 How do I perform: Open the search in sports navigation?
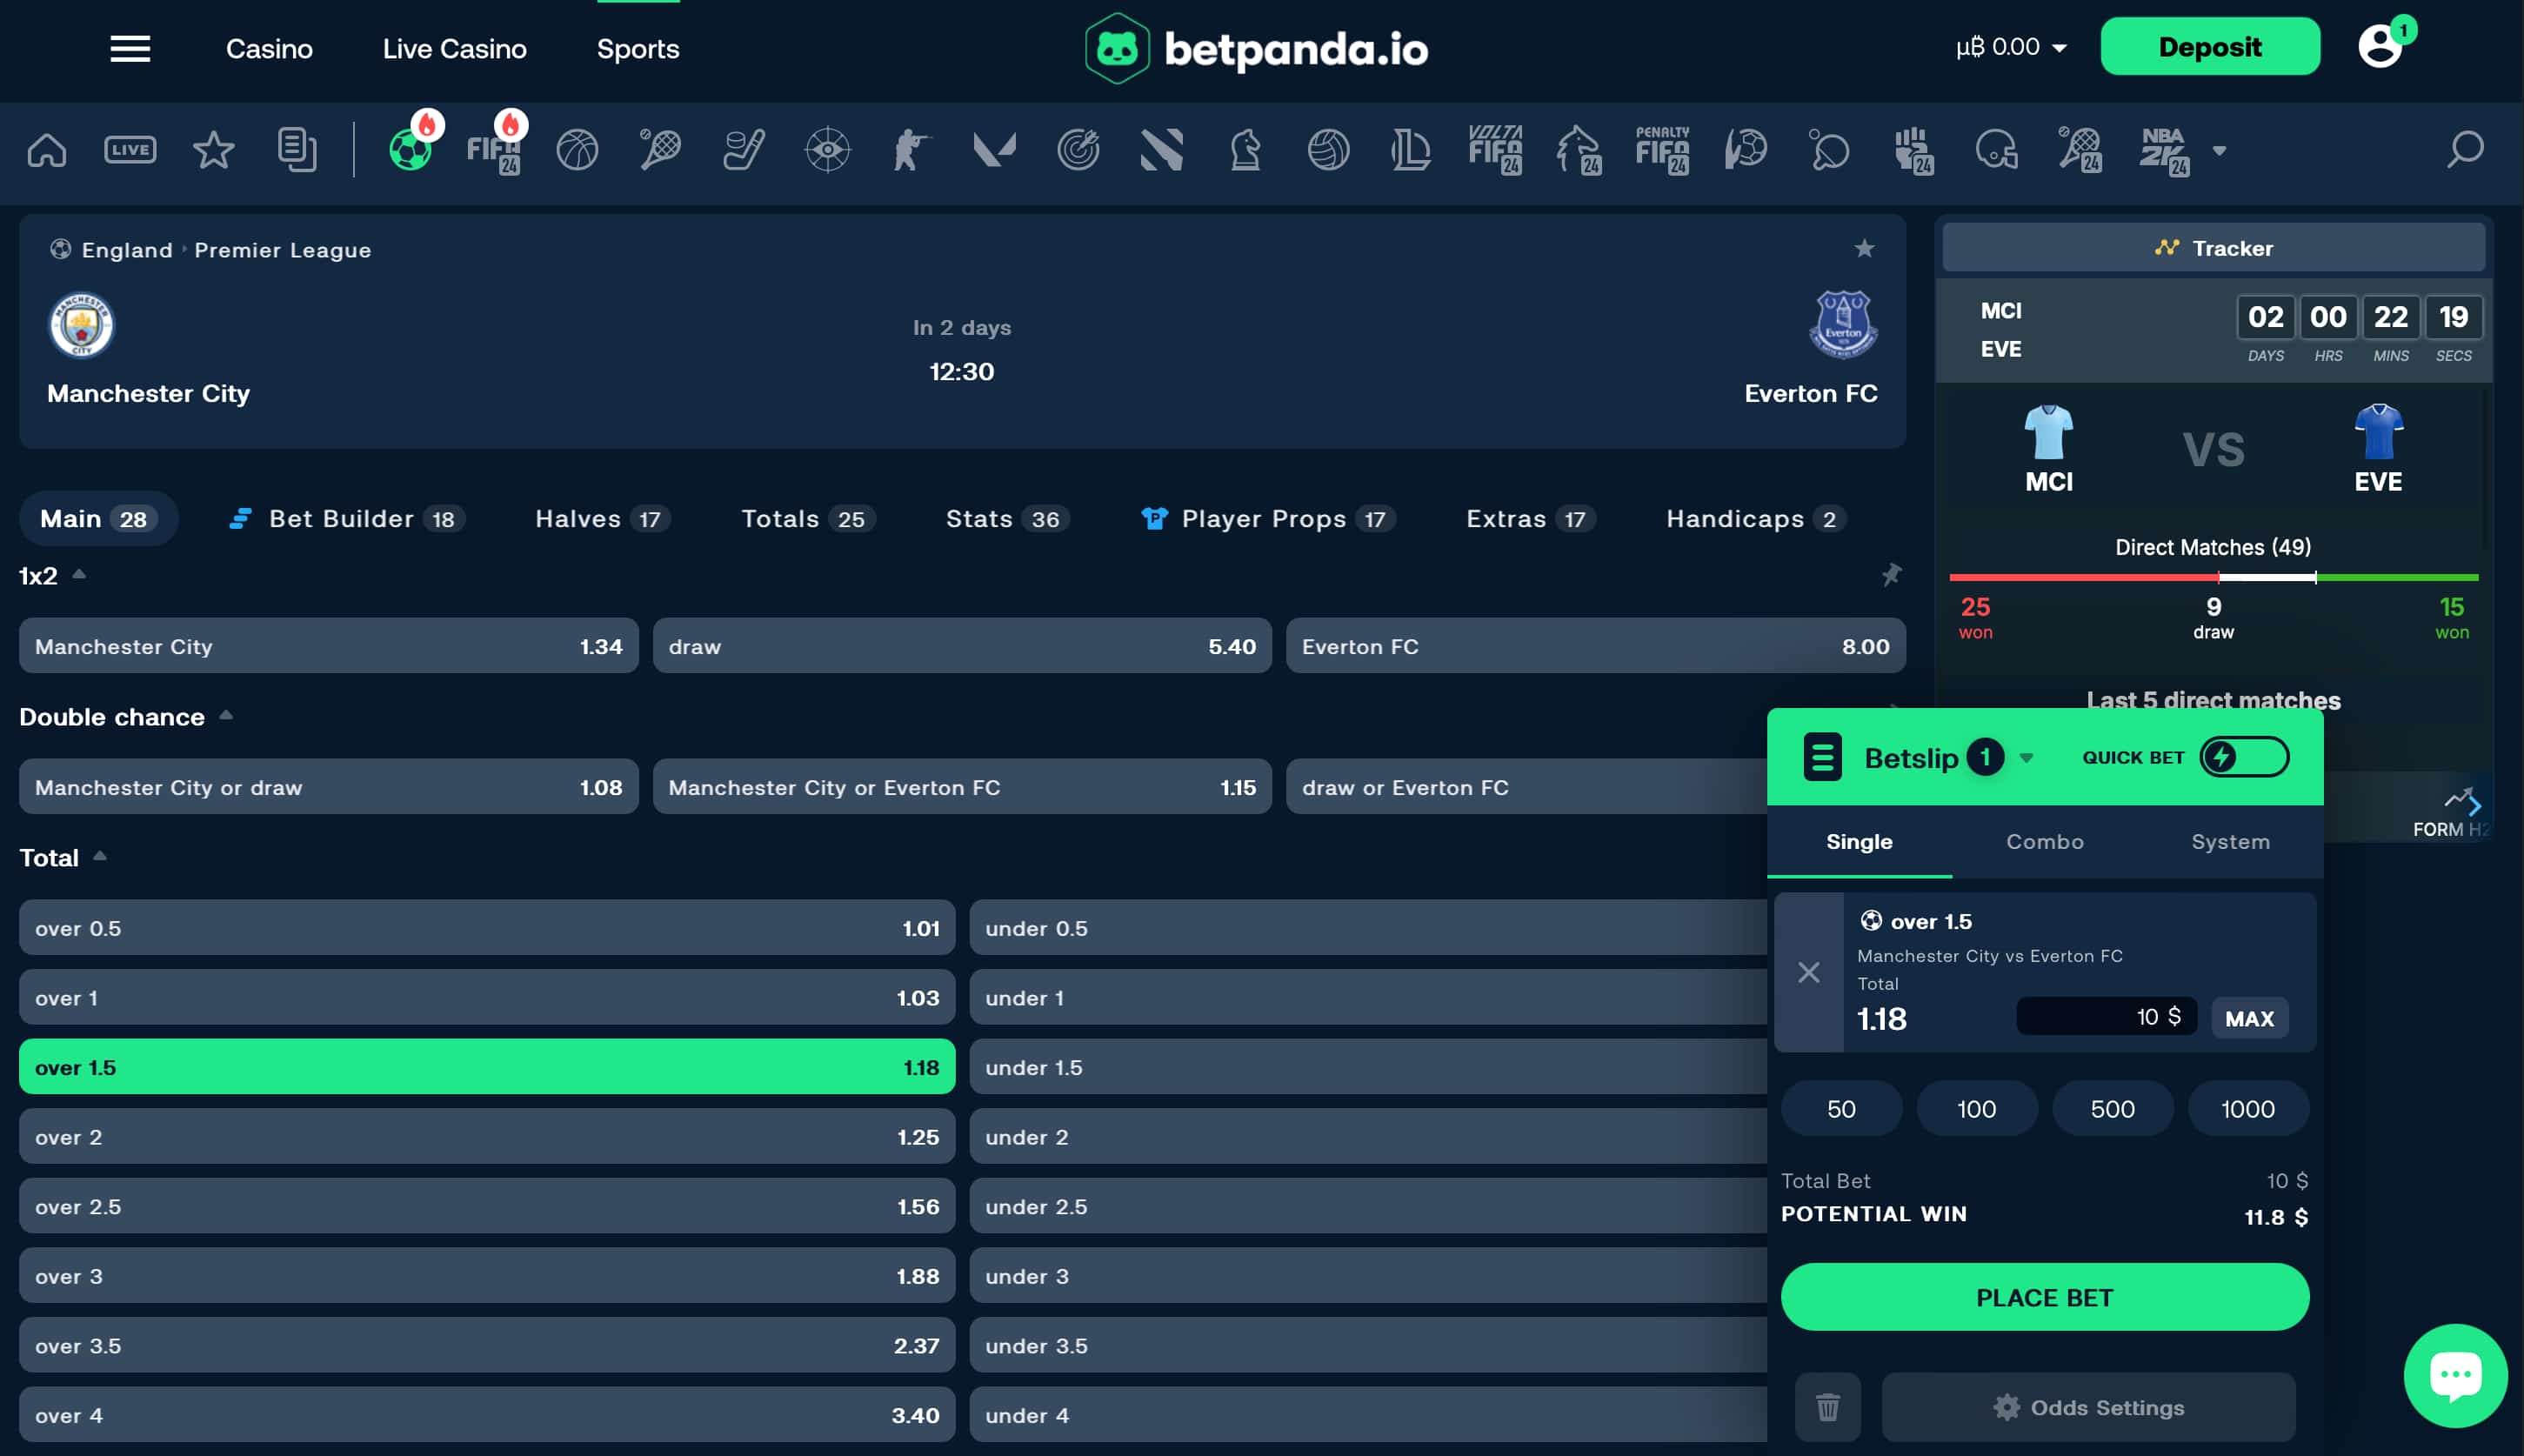2465,150
